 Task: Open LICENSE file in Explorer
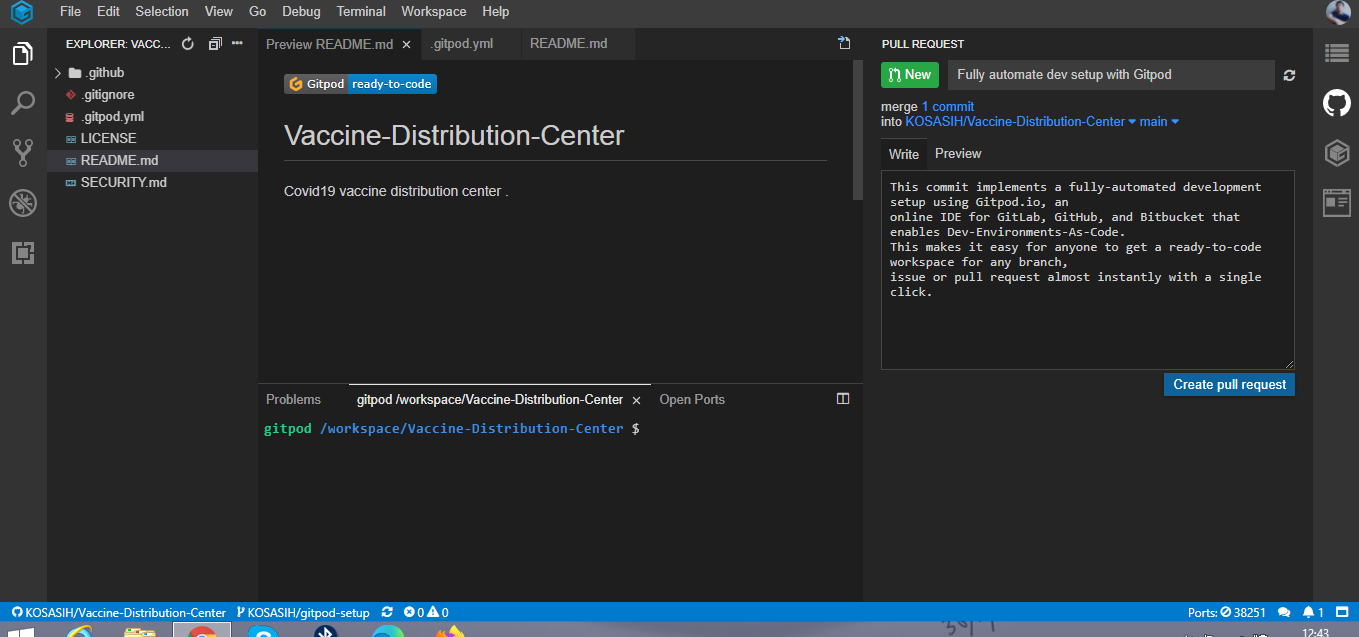152,138
